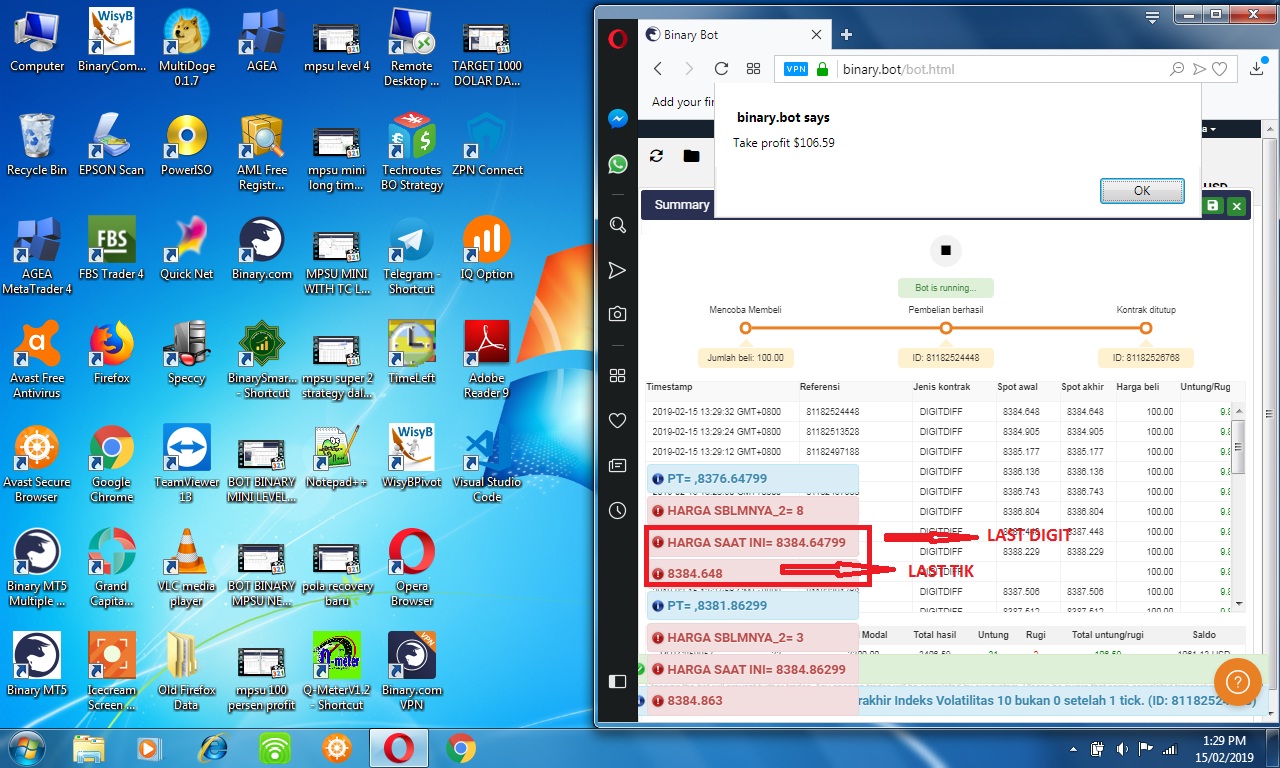Open Telegram shortcut on desktop
The width and height of the screenshot is (1280, 768).
pyautogui.click(x=412, y=256)
